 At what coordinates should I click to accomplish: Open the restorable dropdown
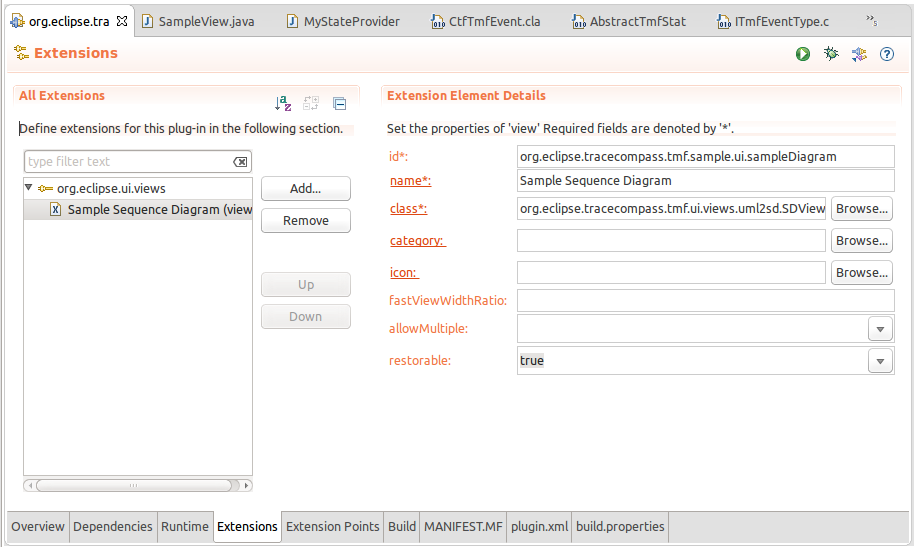[880, 361]
